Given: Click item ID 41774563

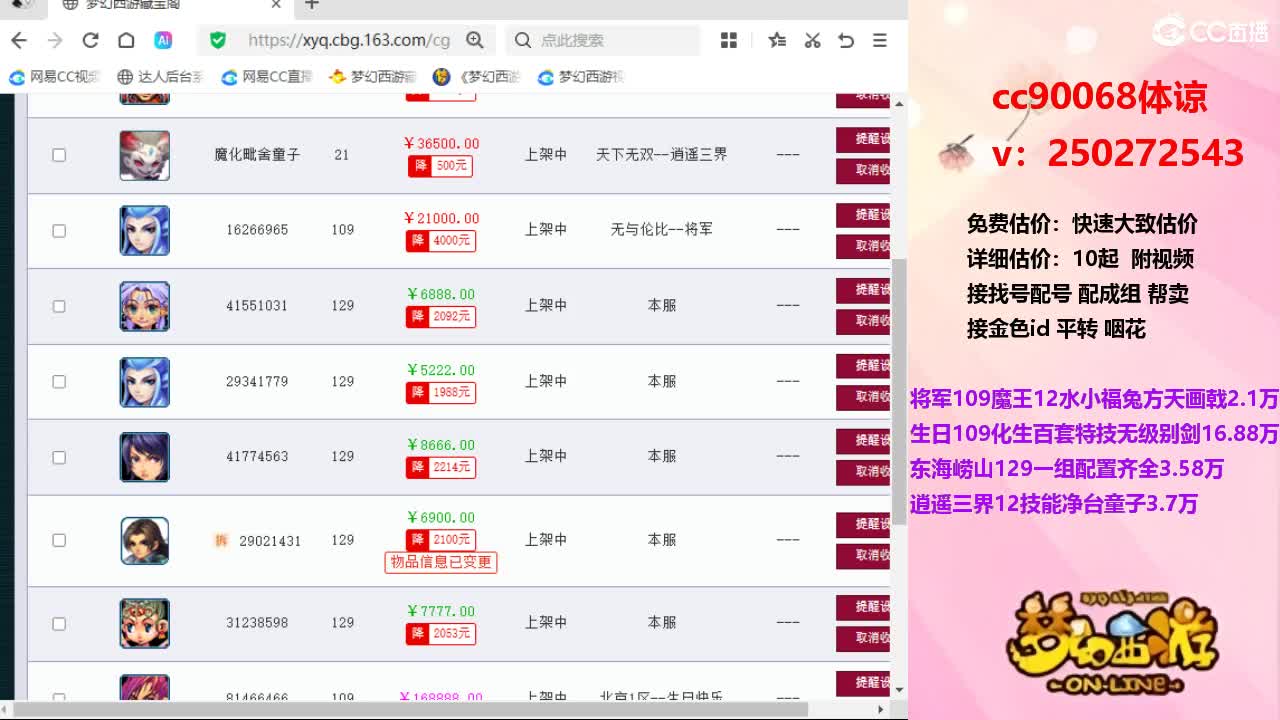Looking at the screenshot, I should pyautogui.click(x=257, y=456).
